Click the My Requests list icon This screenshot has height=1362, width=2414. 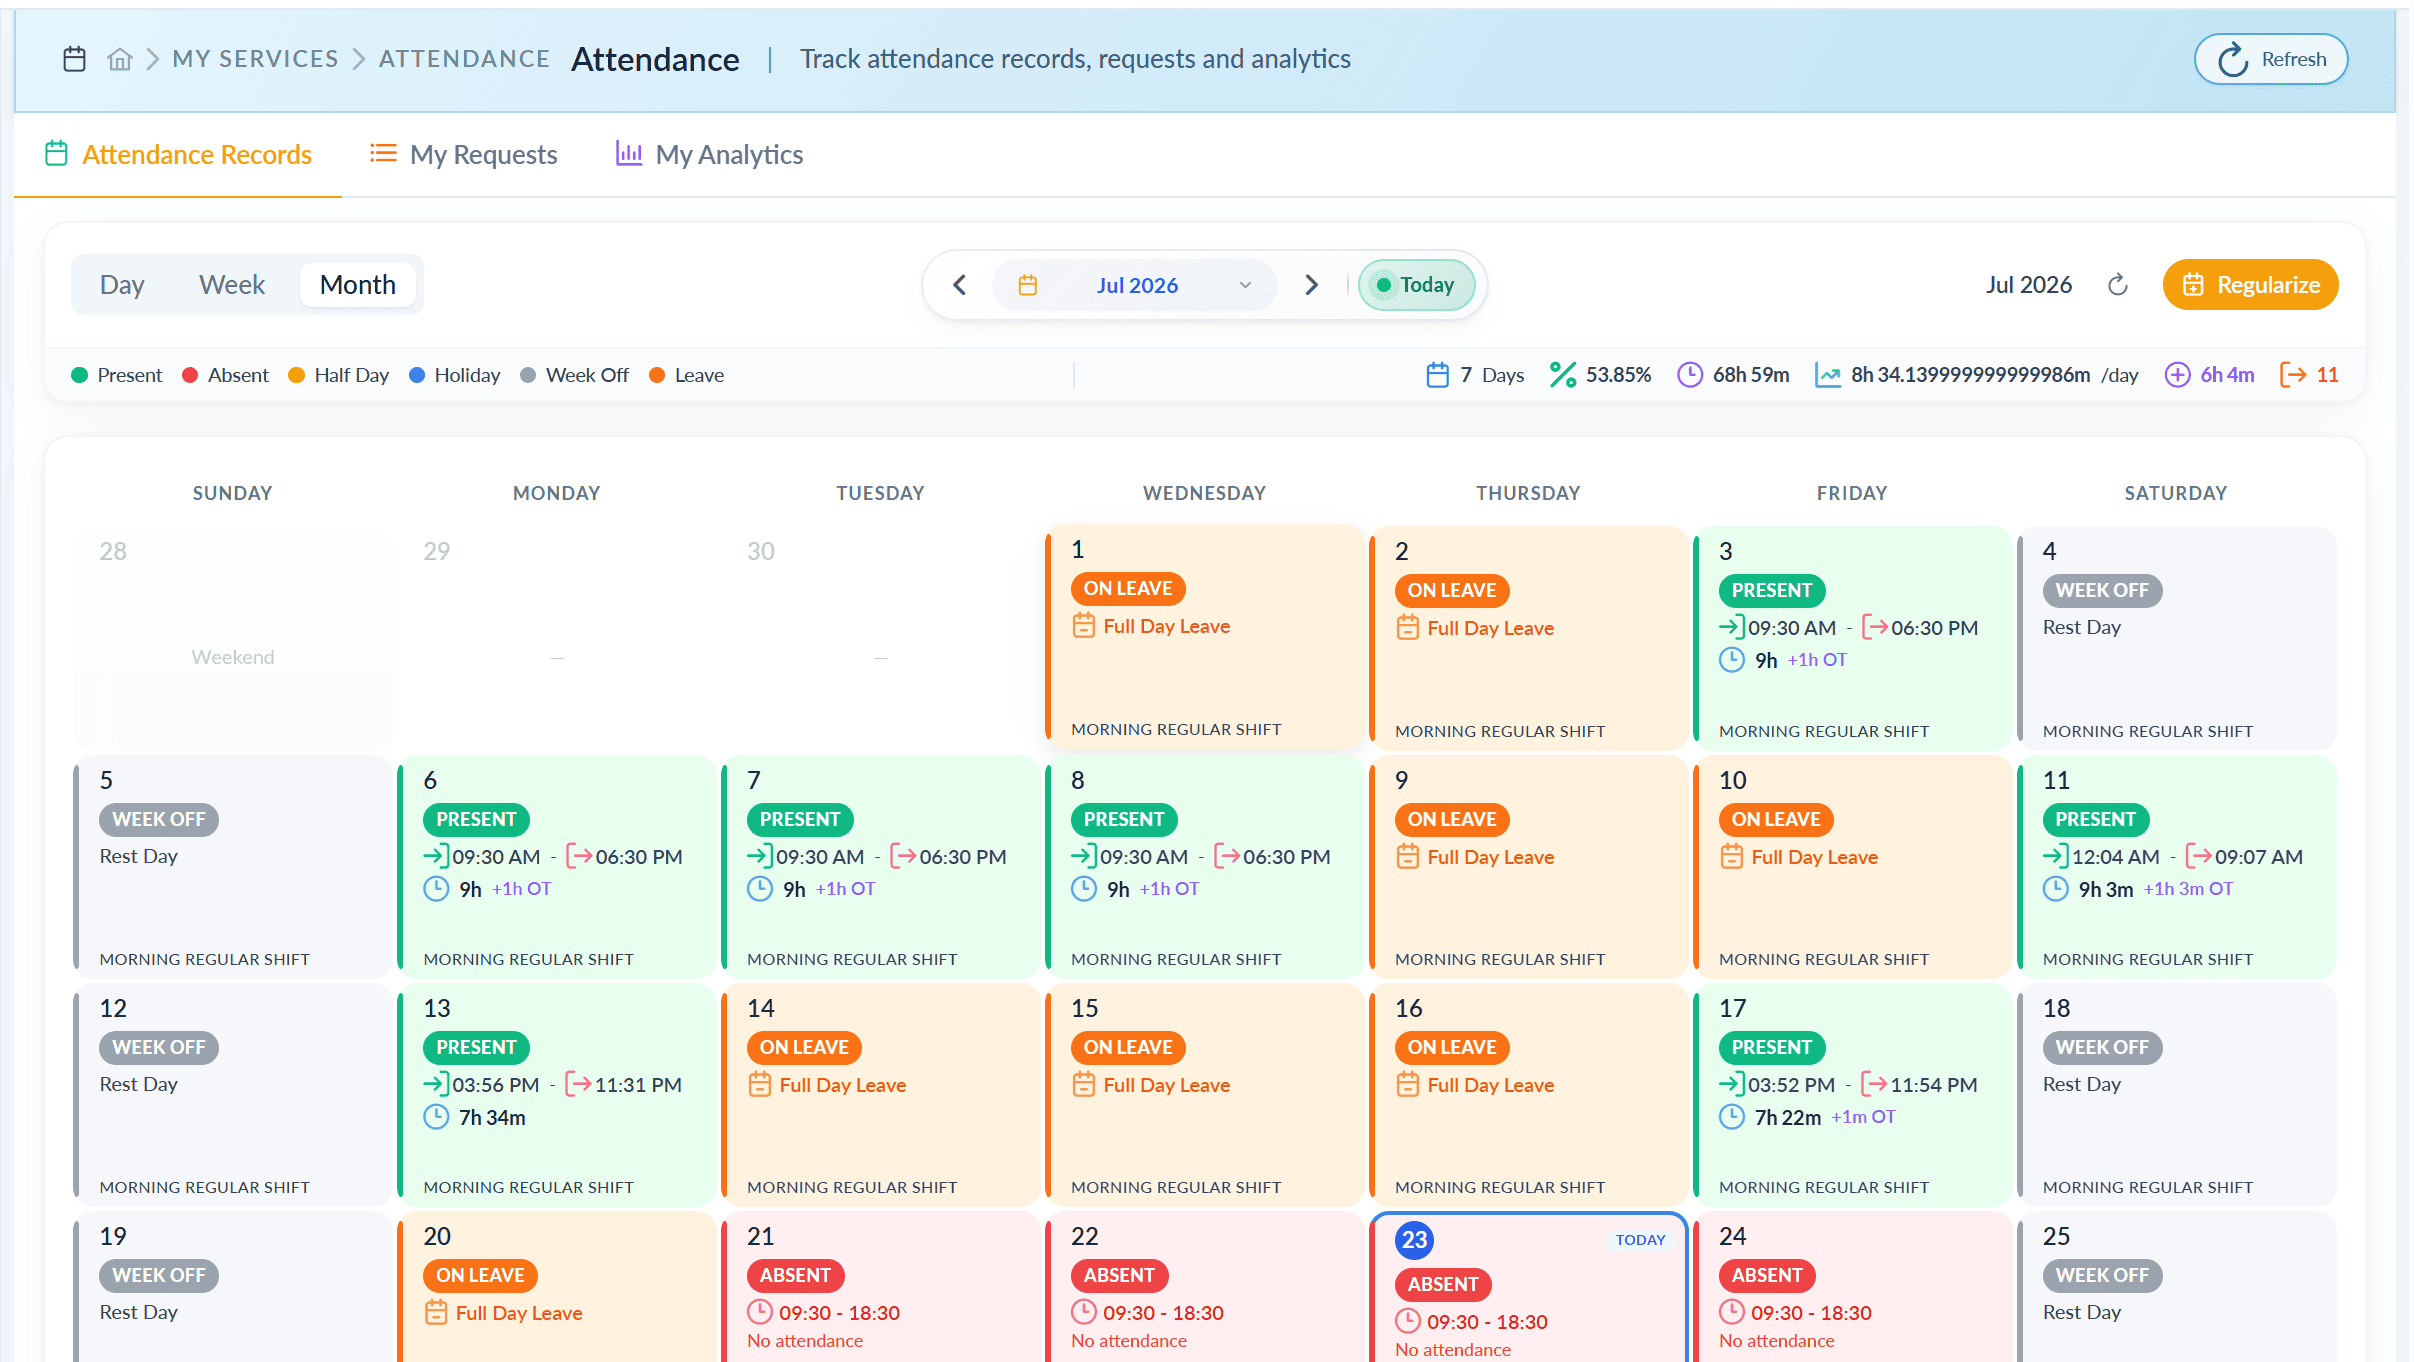click(x=383, y=153)
